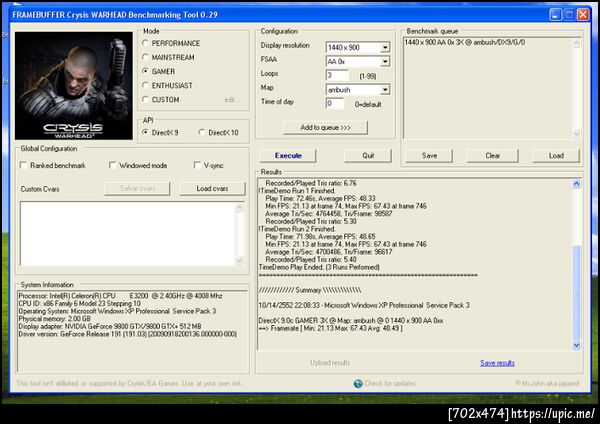Viewport: 600px width, 424px height.
Task: Select the queued 1440 x 900 ambush entry
Action: pos(465,42)
